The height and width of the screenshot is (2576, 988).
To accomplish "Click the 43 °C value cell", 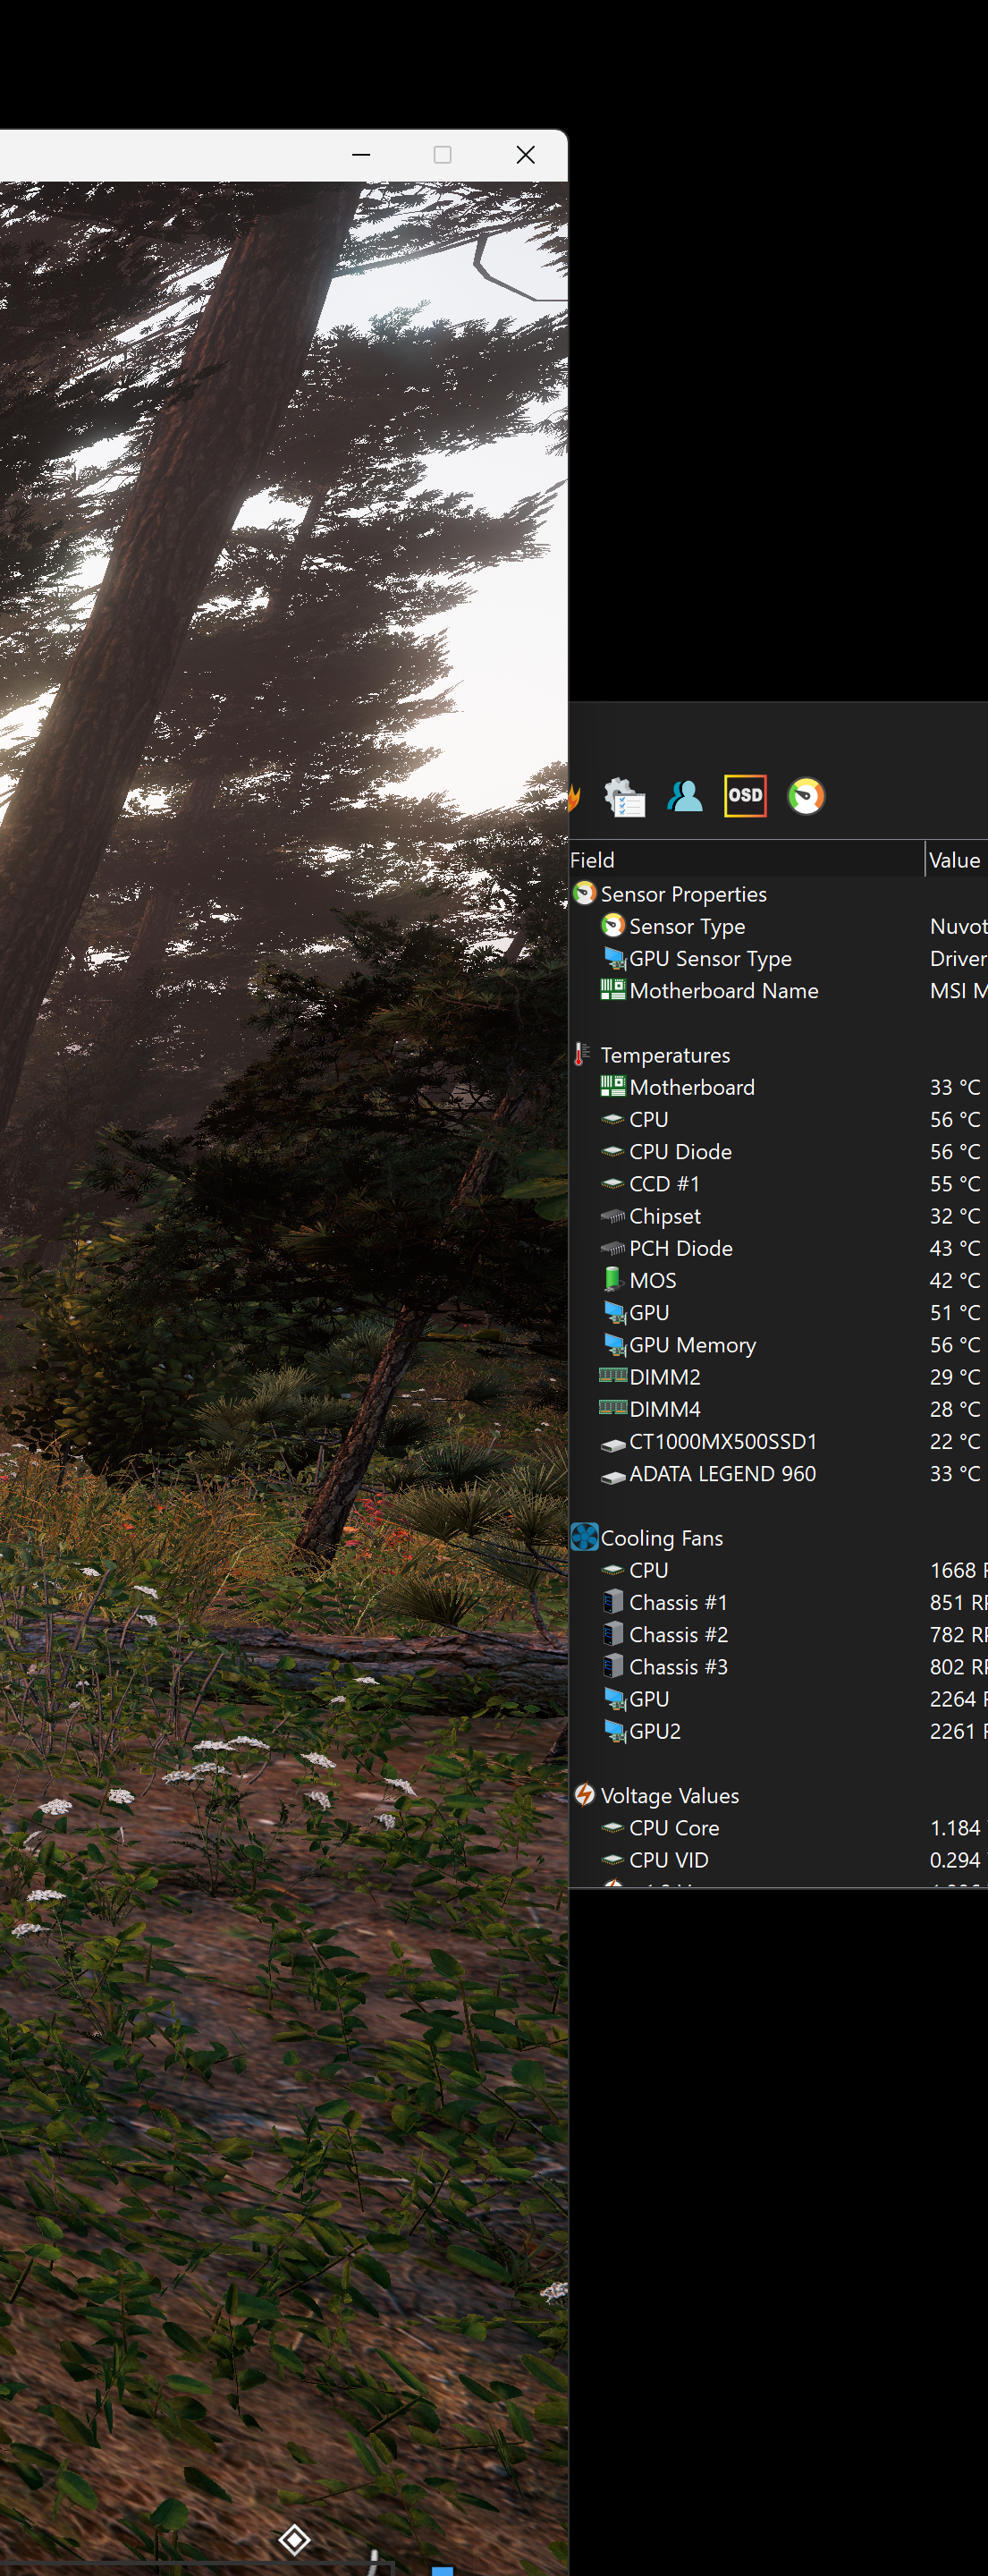I will click(x=955, y=1248).
